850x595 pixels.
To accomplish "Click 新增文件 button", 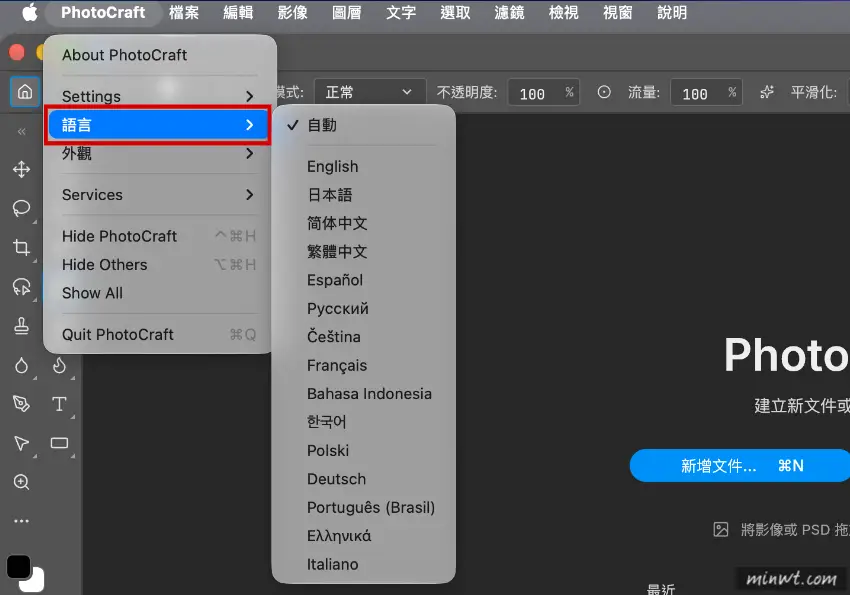I will click(740, 465).
